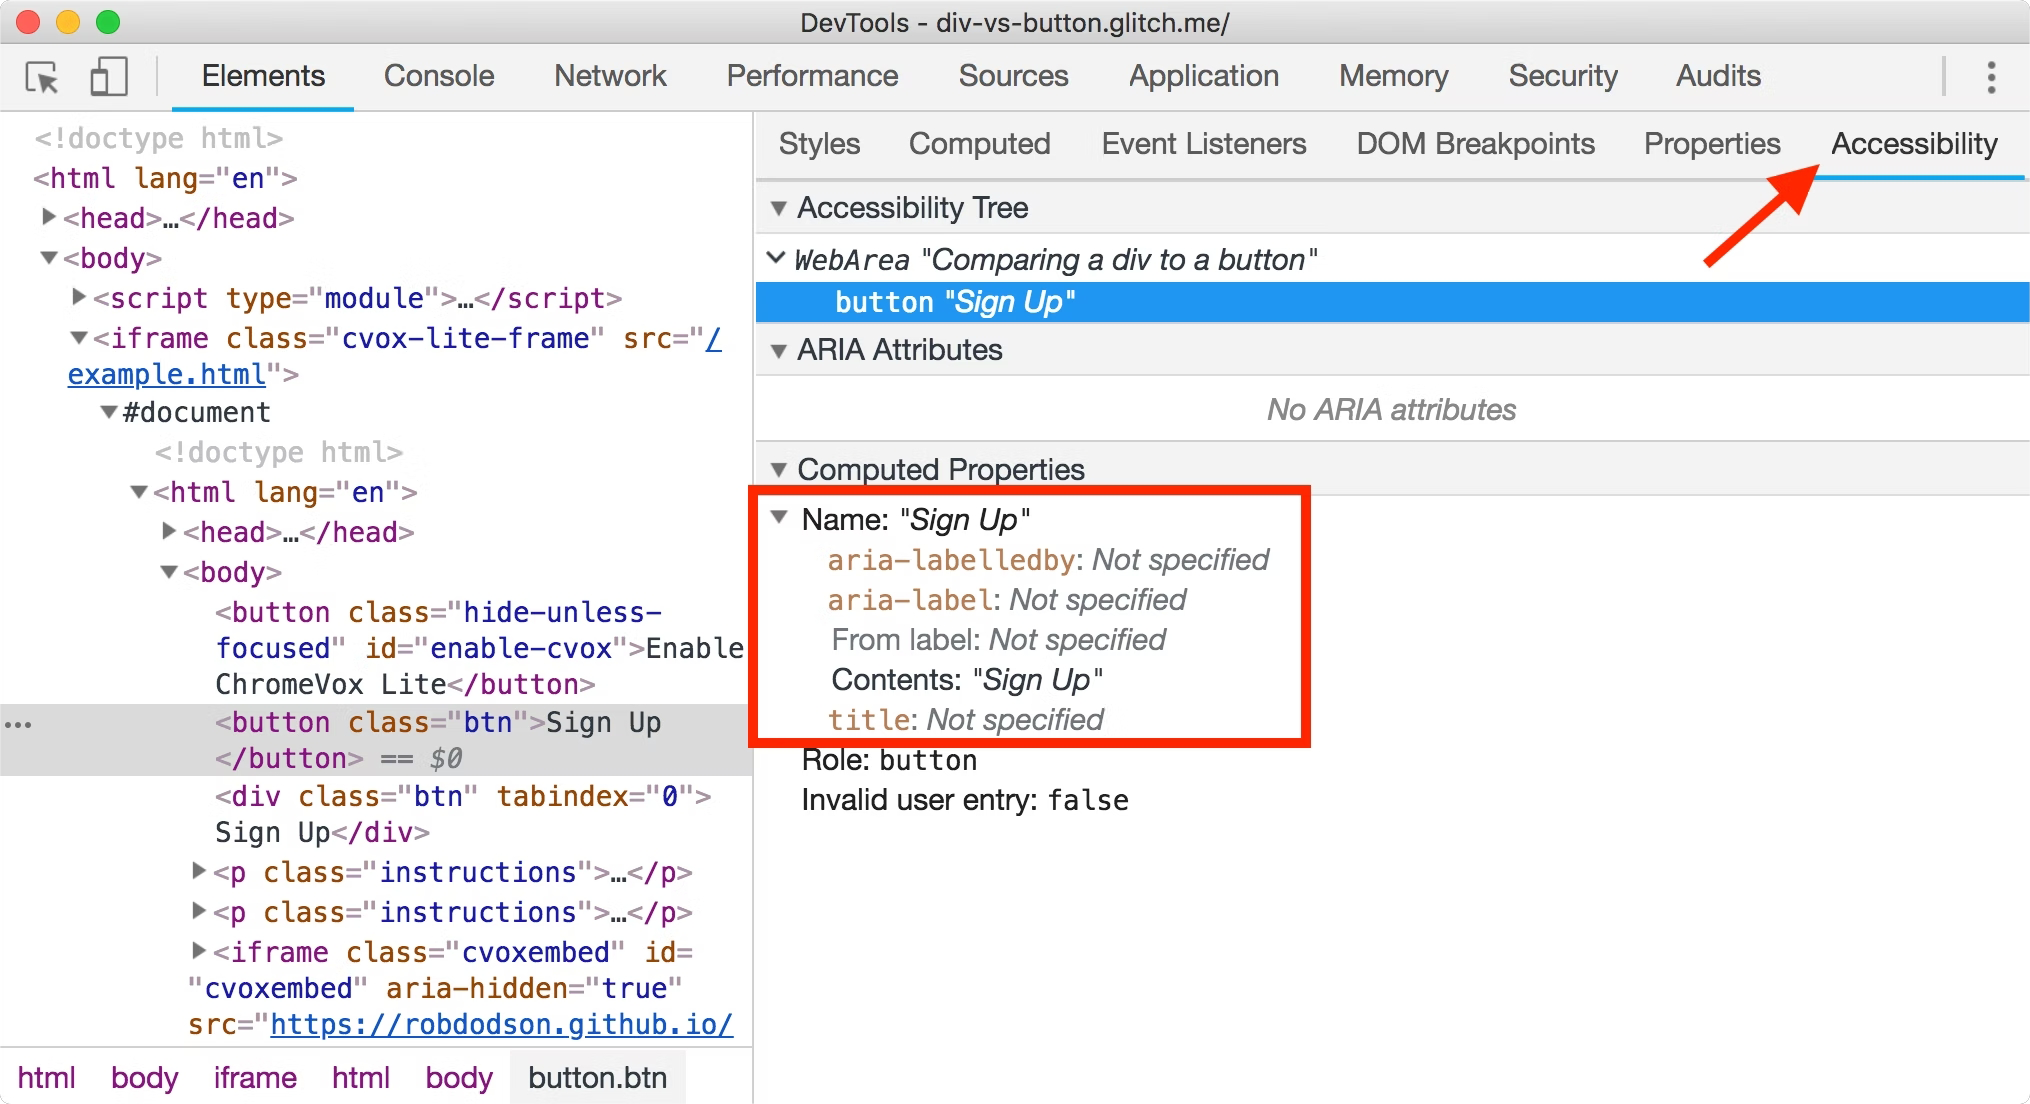Select the top doctype html line
Image resolution: width=2030 pixels, height=1104 pixels.
point(159,138)
